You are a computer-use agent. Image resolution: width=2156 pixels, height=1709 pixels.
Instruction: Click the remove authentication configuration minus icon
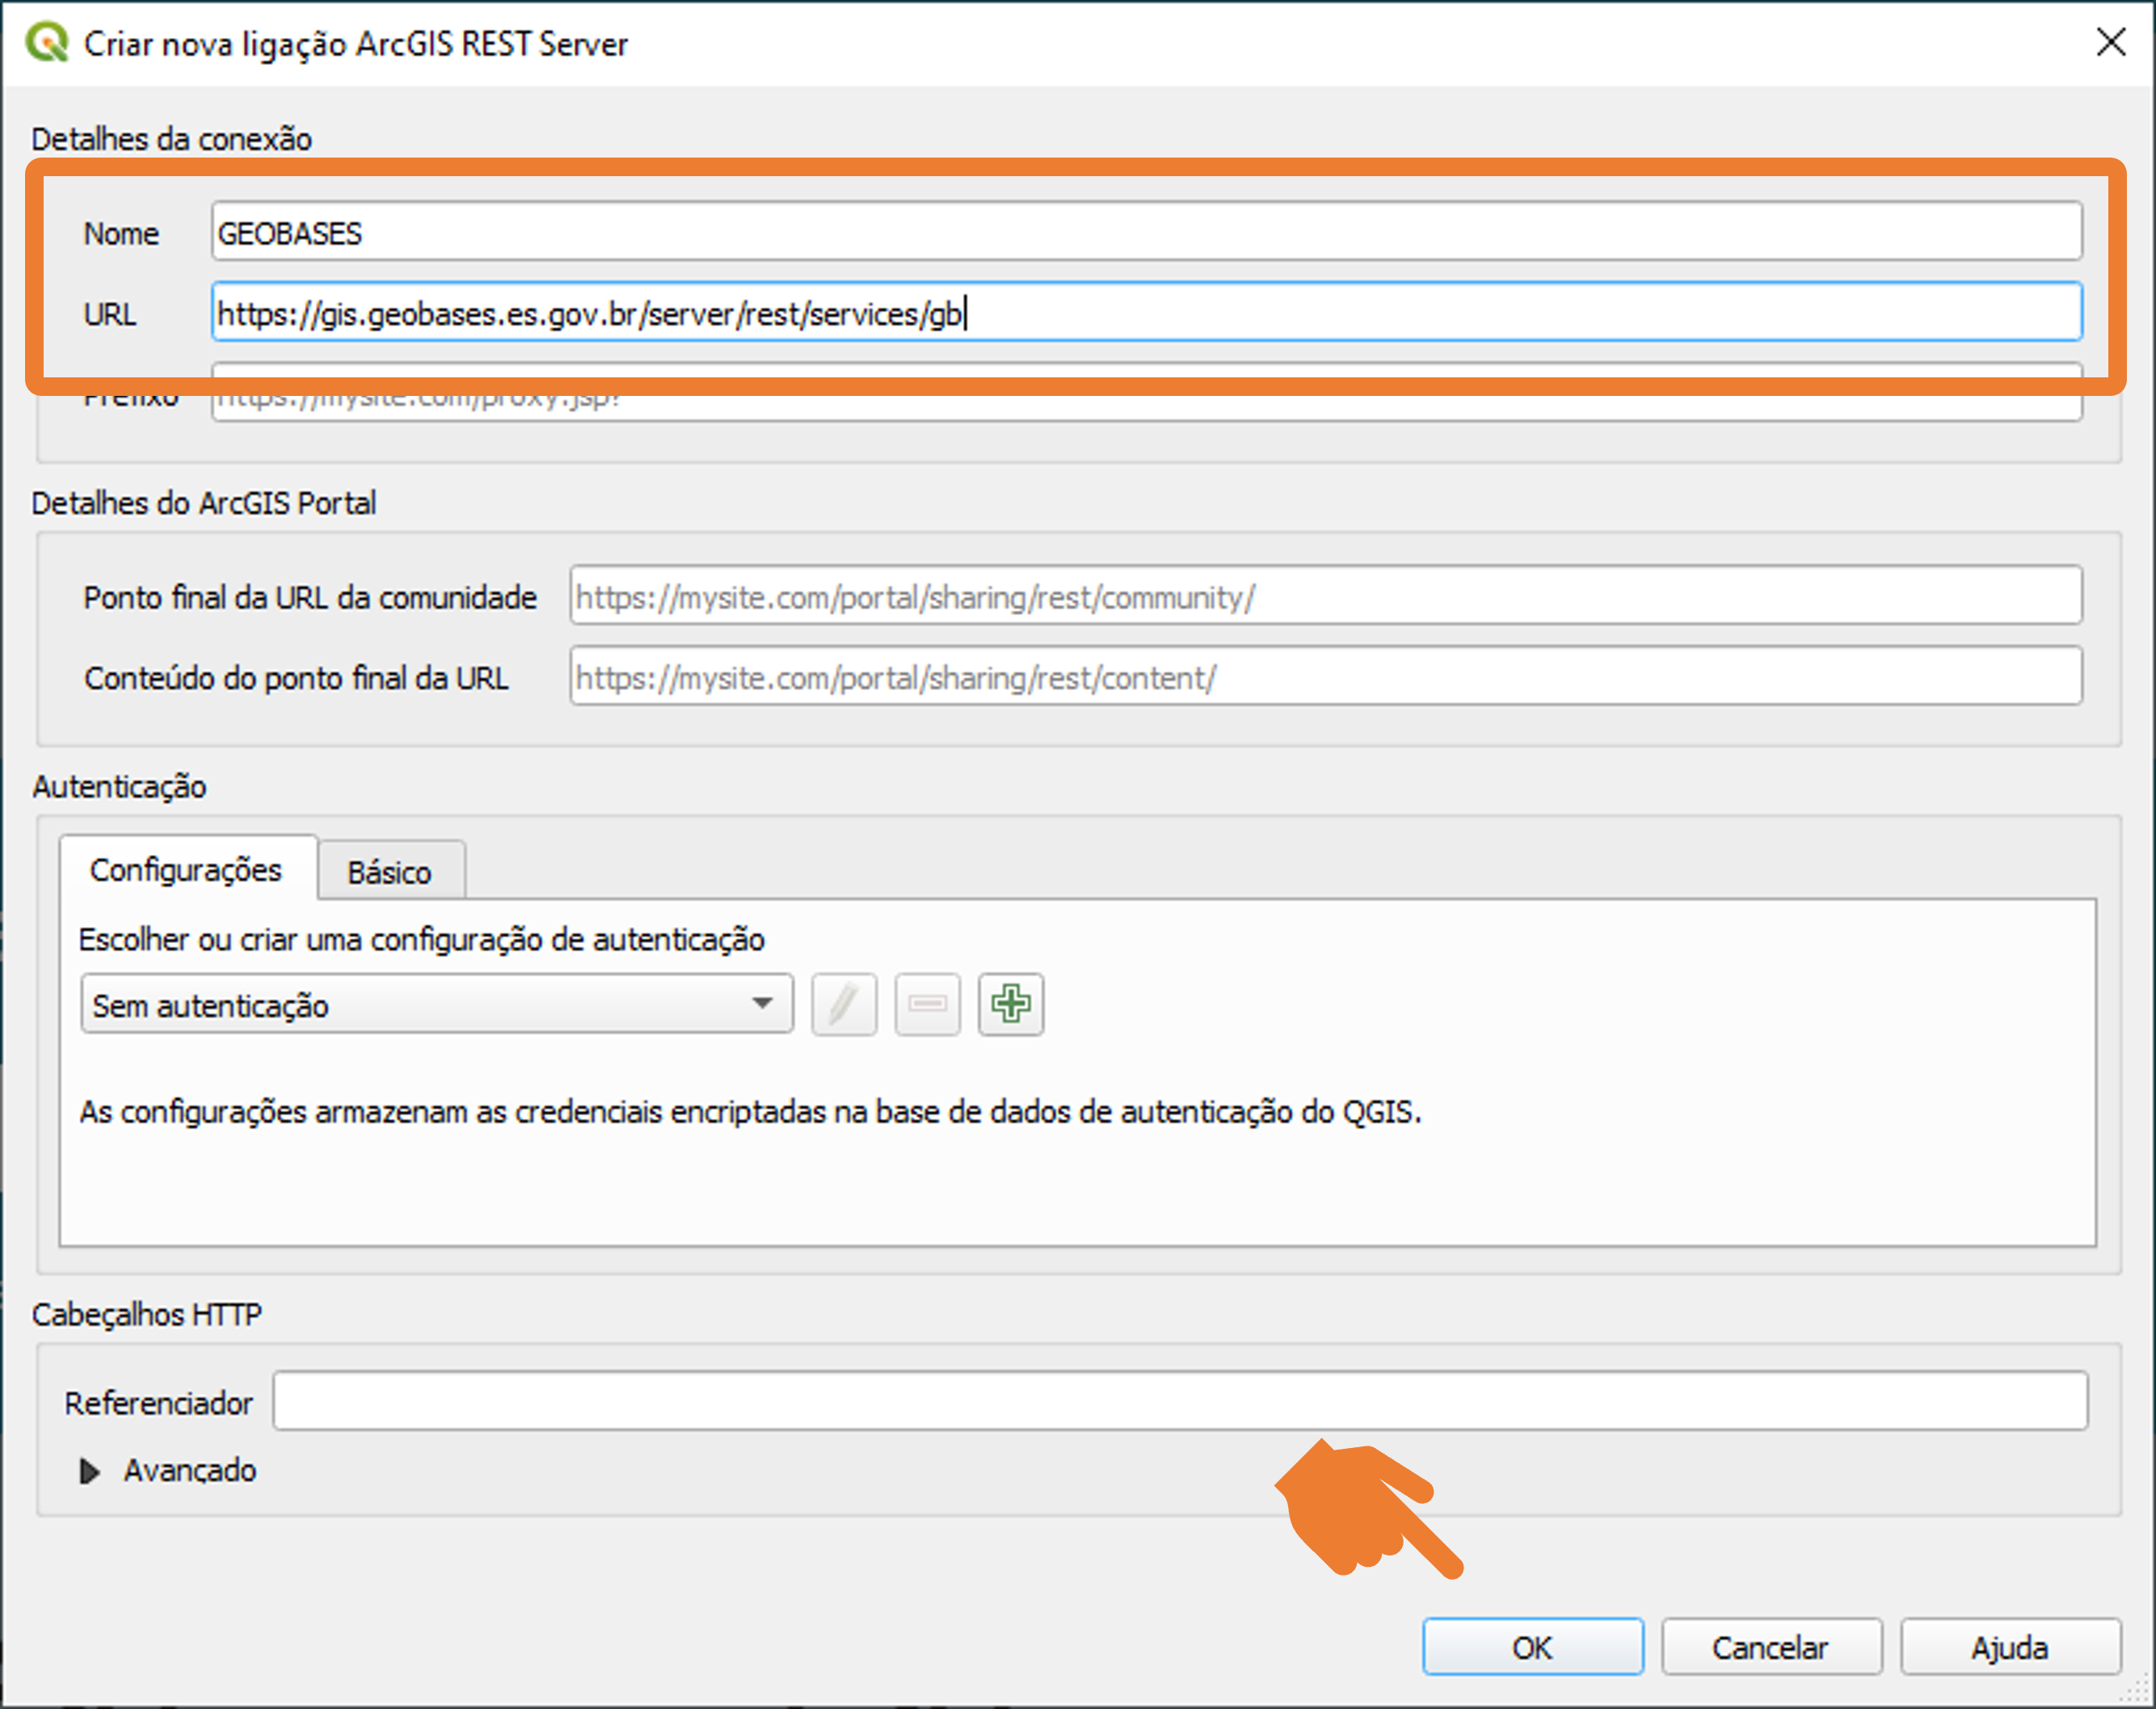point(927,1003)
